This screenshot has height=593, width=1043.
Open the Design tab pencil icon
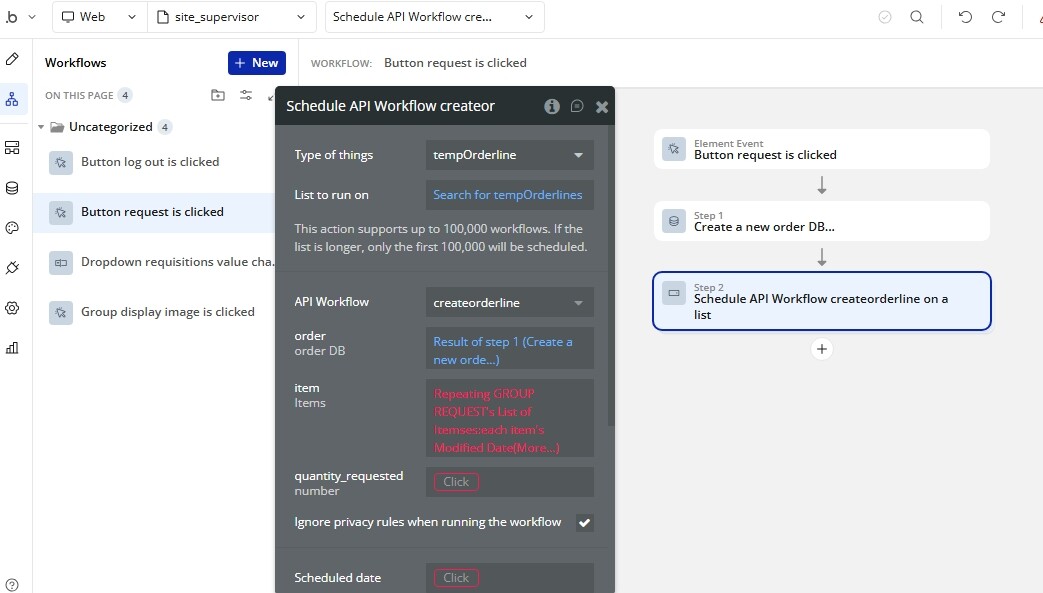point(12,59)
